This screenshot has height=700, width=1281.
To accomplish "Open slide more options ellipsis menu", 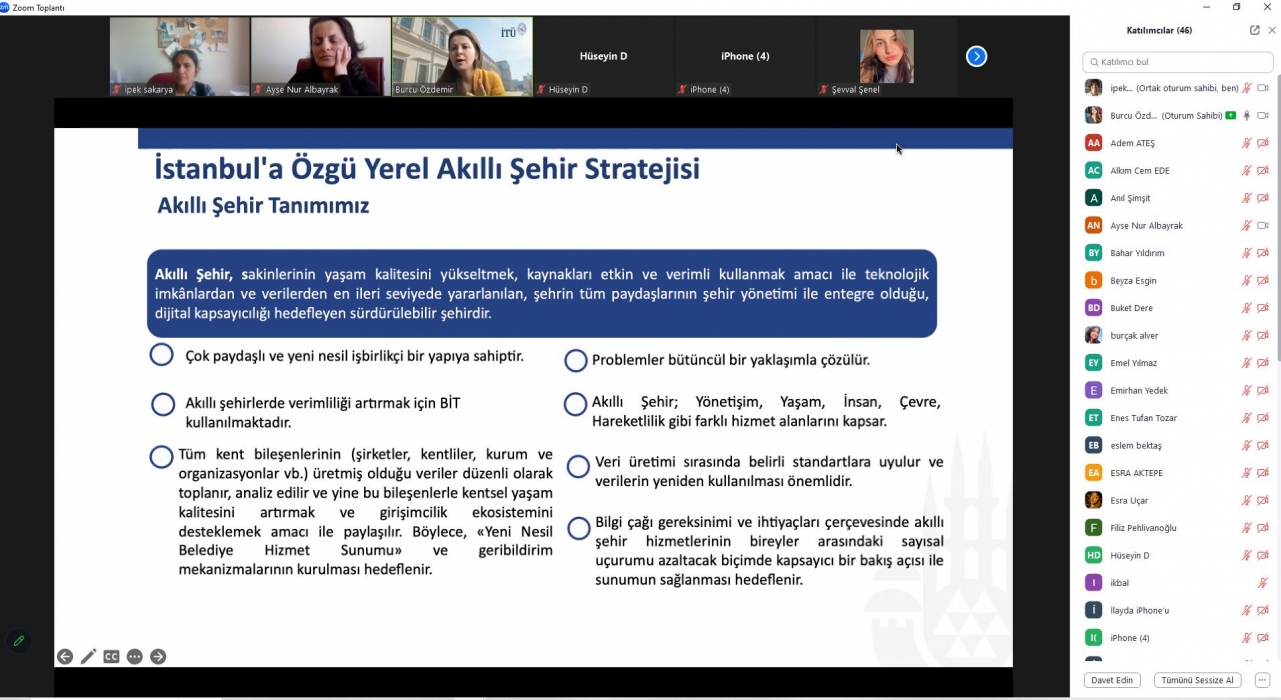I will point(135,657).
